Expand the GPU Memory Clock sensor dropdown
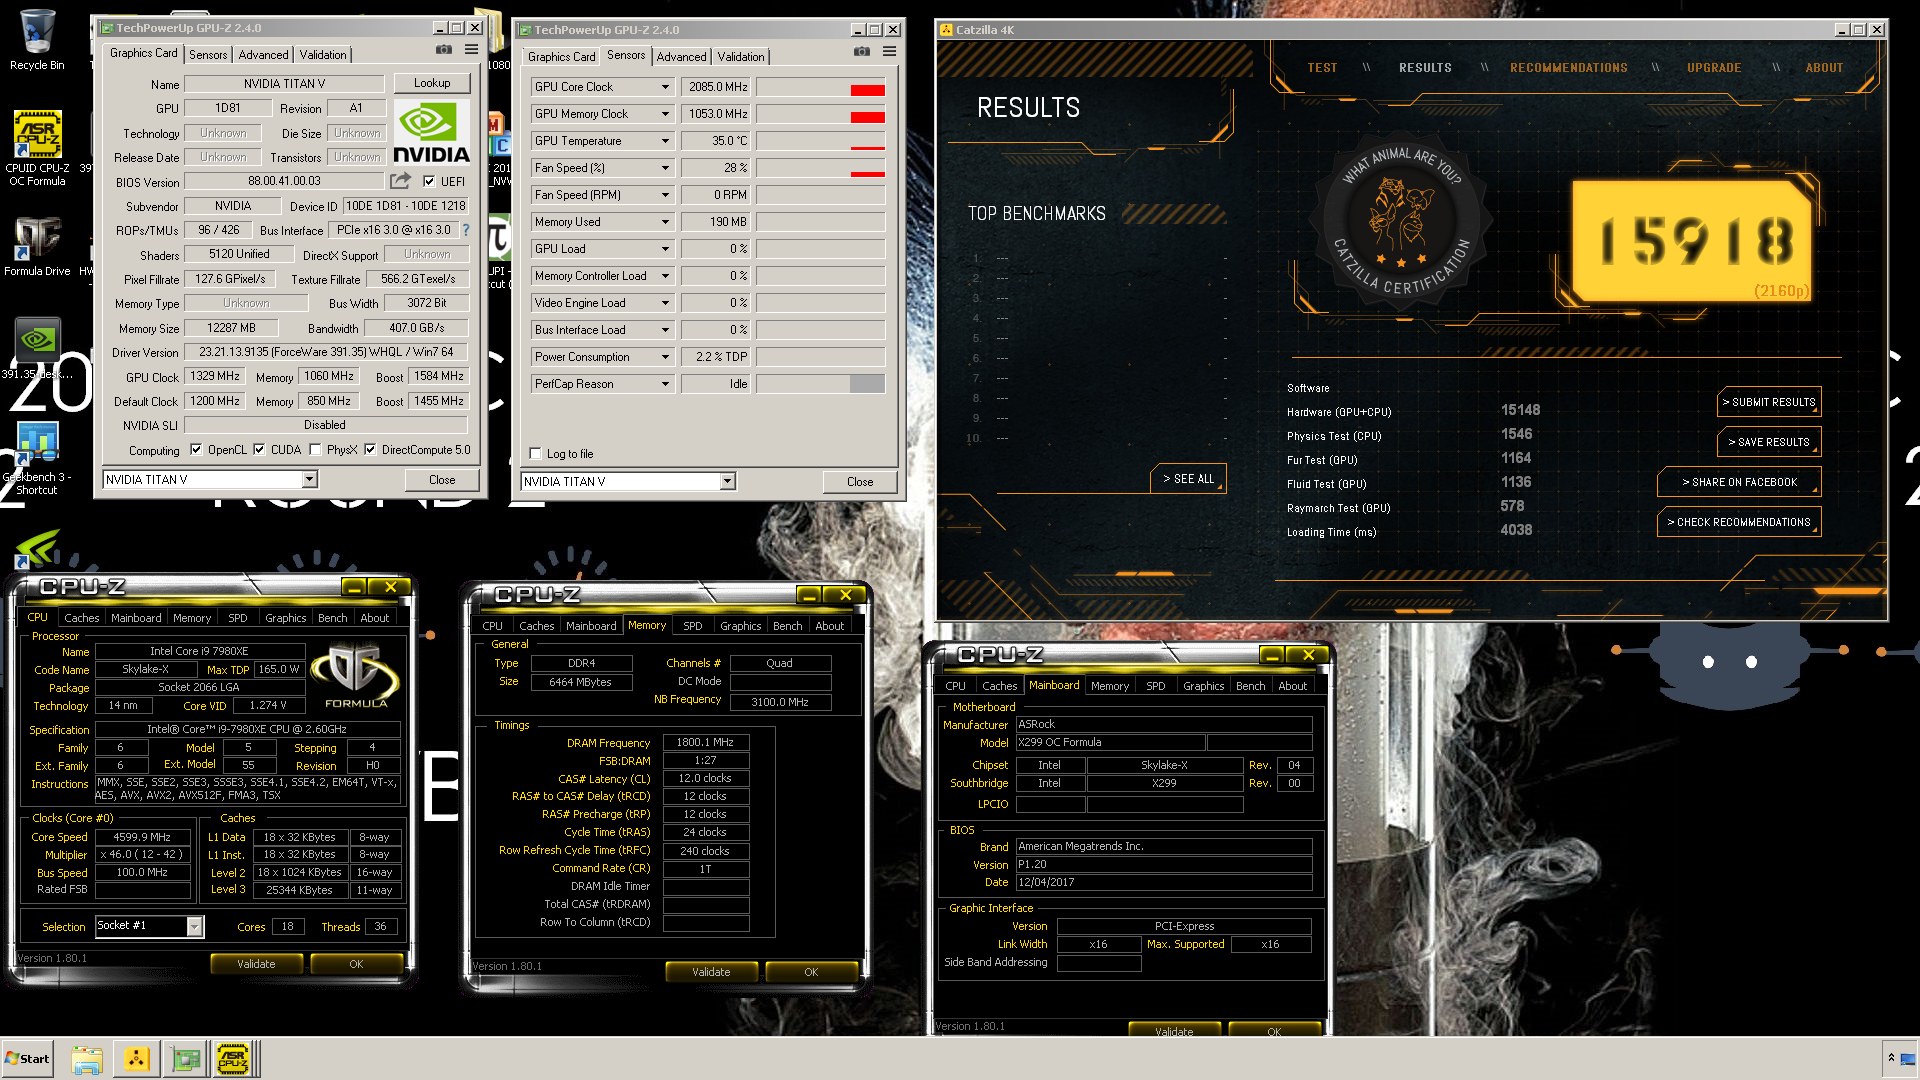 665,114
